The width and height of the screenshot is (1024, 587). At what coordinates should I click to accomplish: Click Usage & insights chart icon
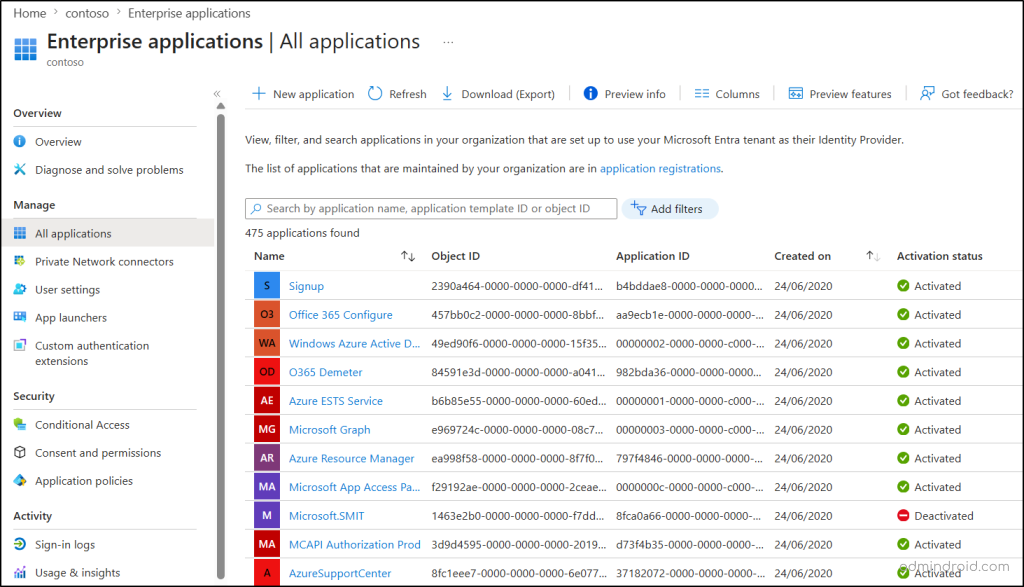coord(20,572)
